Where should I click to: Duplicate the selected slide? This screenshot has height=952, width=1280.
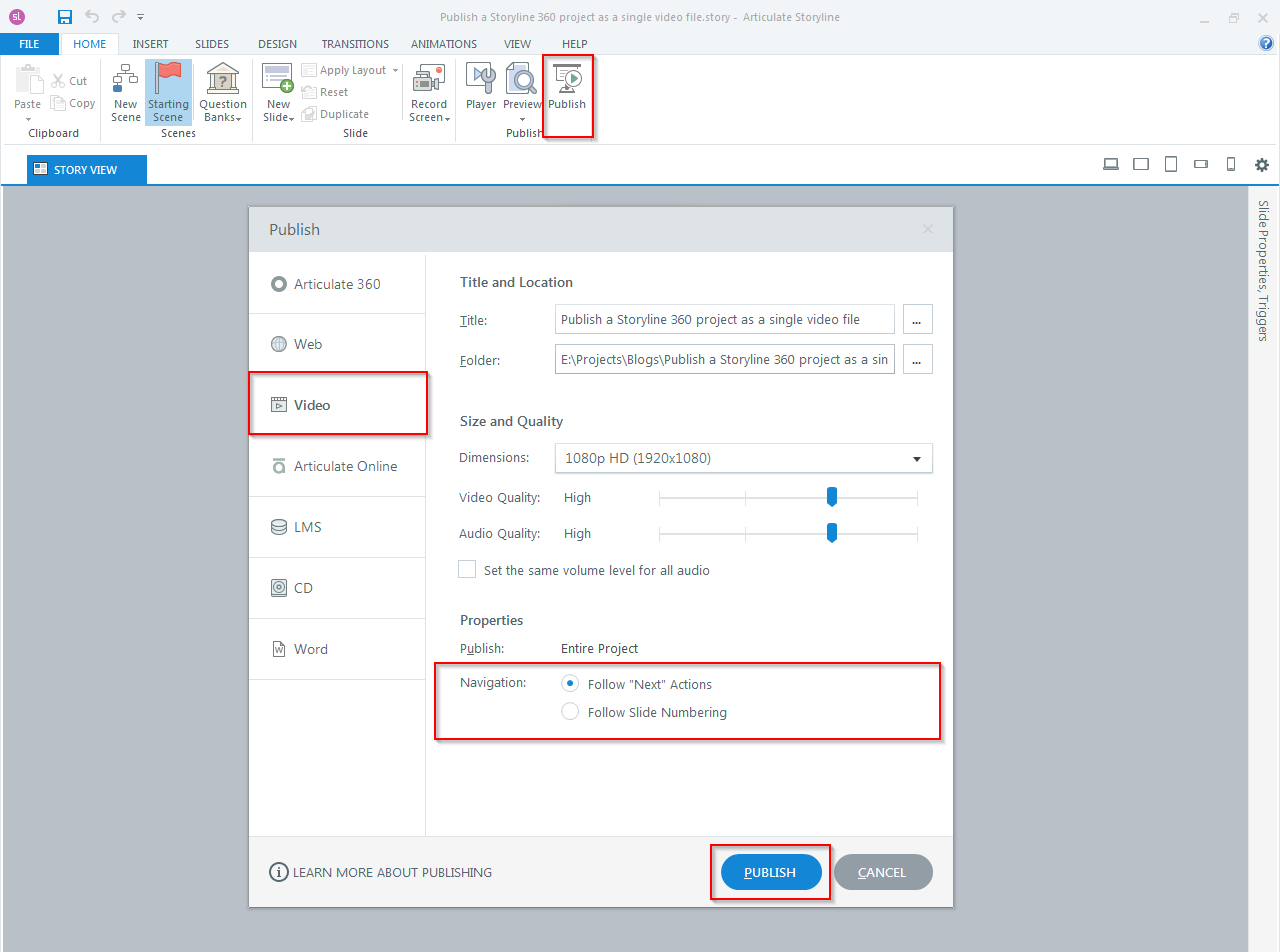tap(336, 114)
